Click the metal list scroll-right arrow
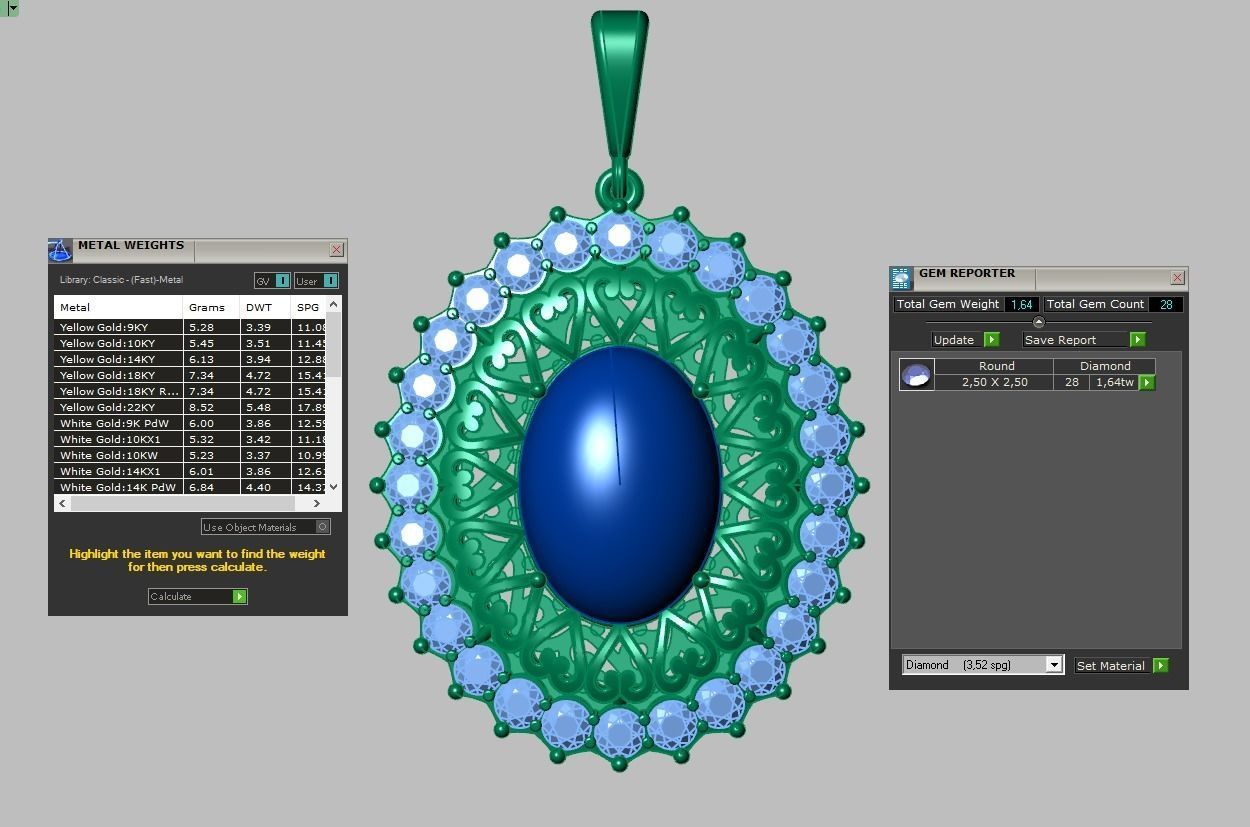Screen dimensions: 1250x827 (317, 503)
